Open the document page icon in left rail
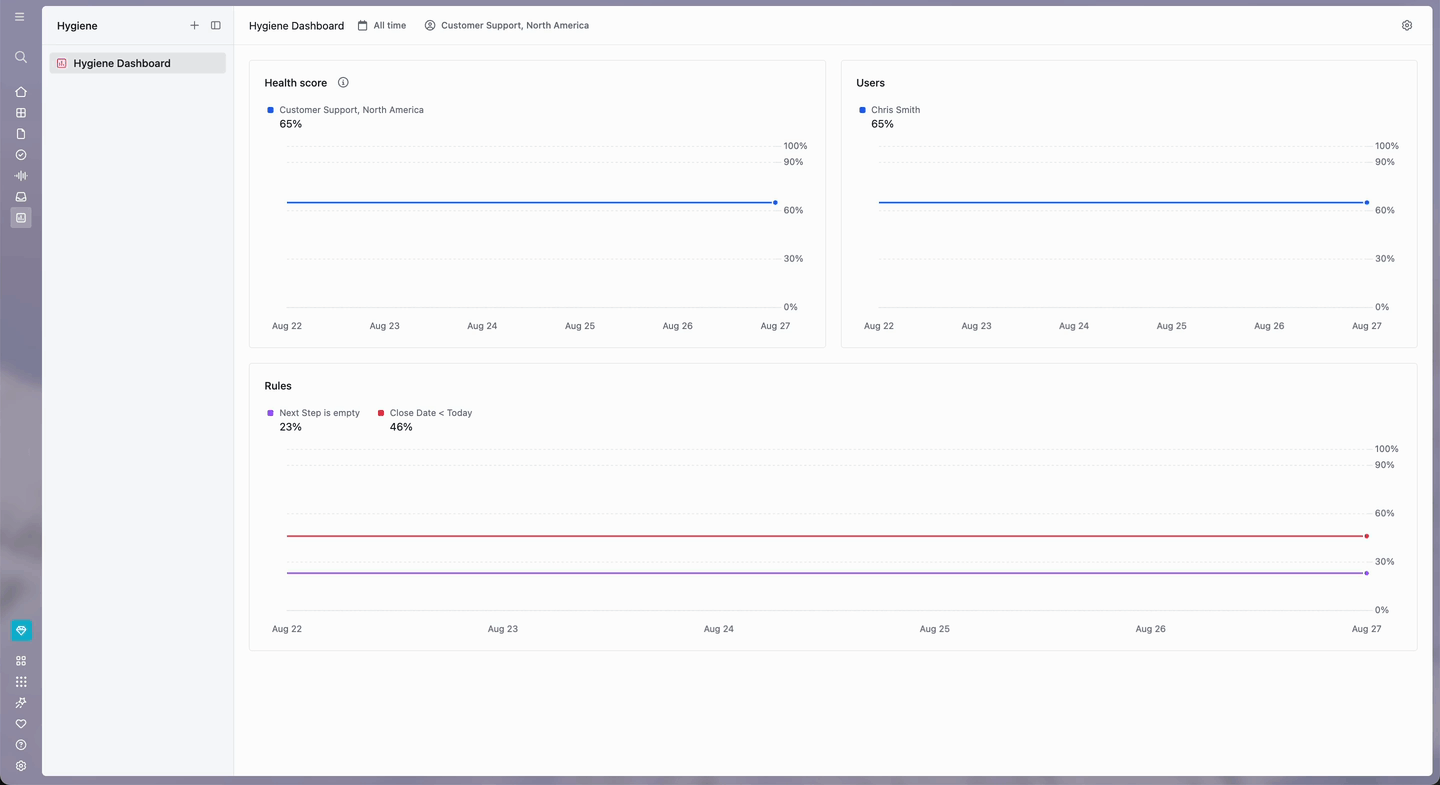Screen dimensions: 1440x785 click(21, 134)
